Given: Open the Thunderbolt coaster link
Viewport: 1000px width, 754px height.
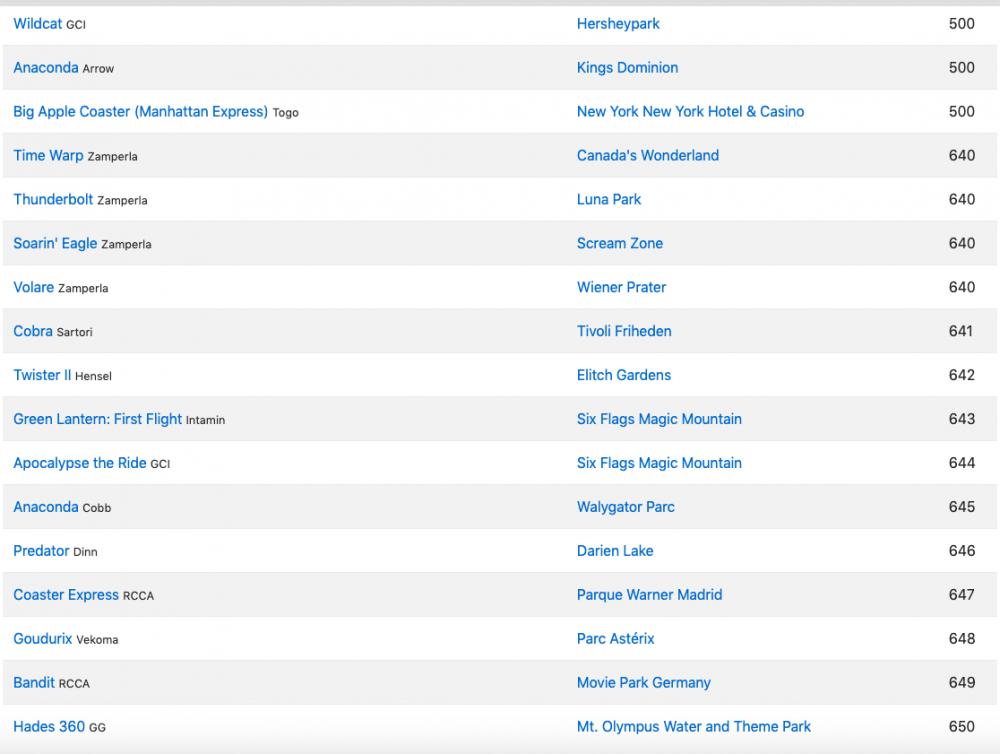Looking at the screenshot, I should [53, 200].
